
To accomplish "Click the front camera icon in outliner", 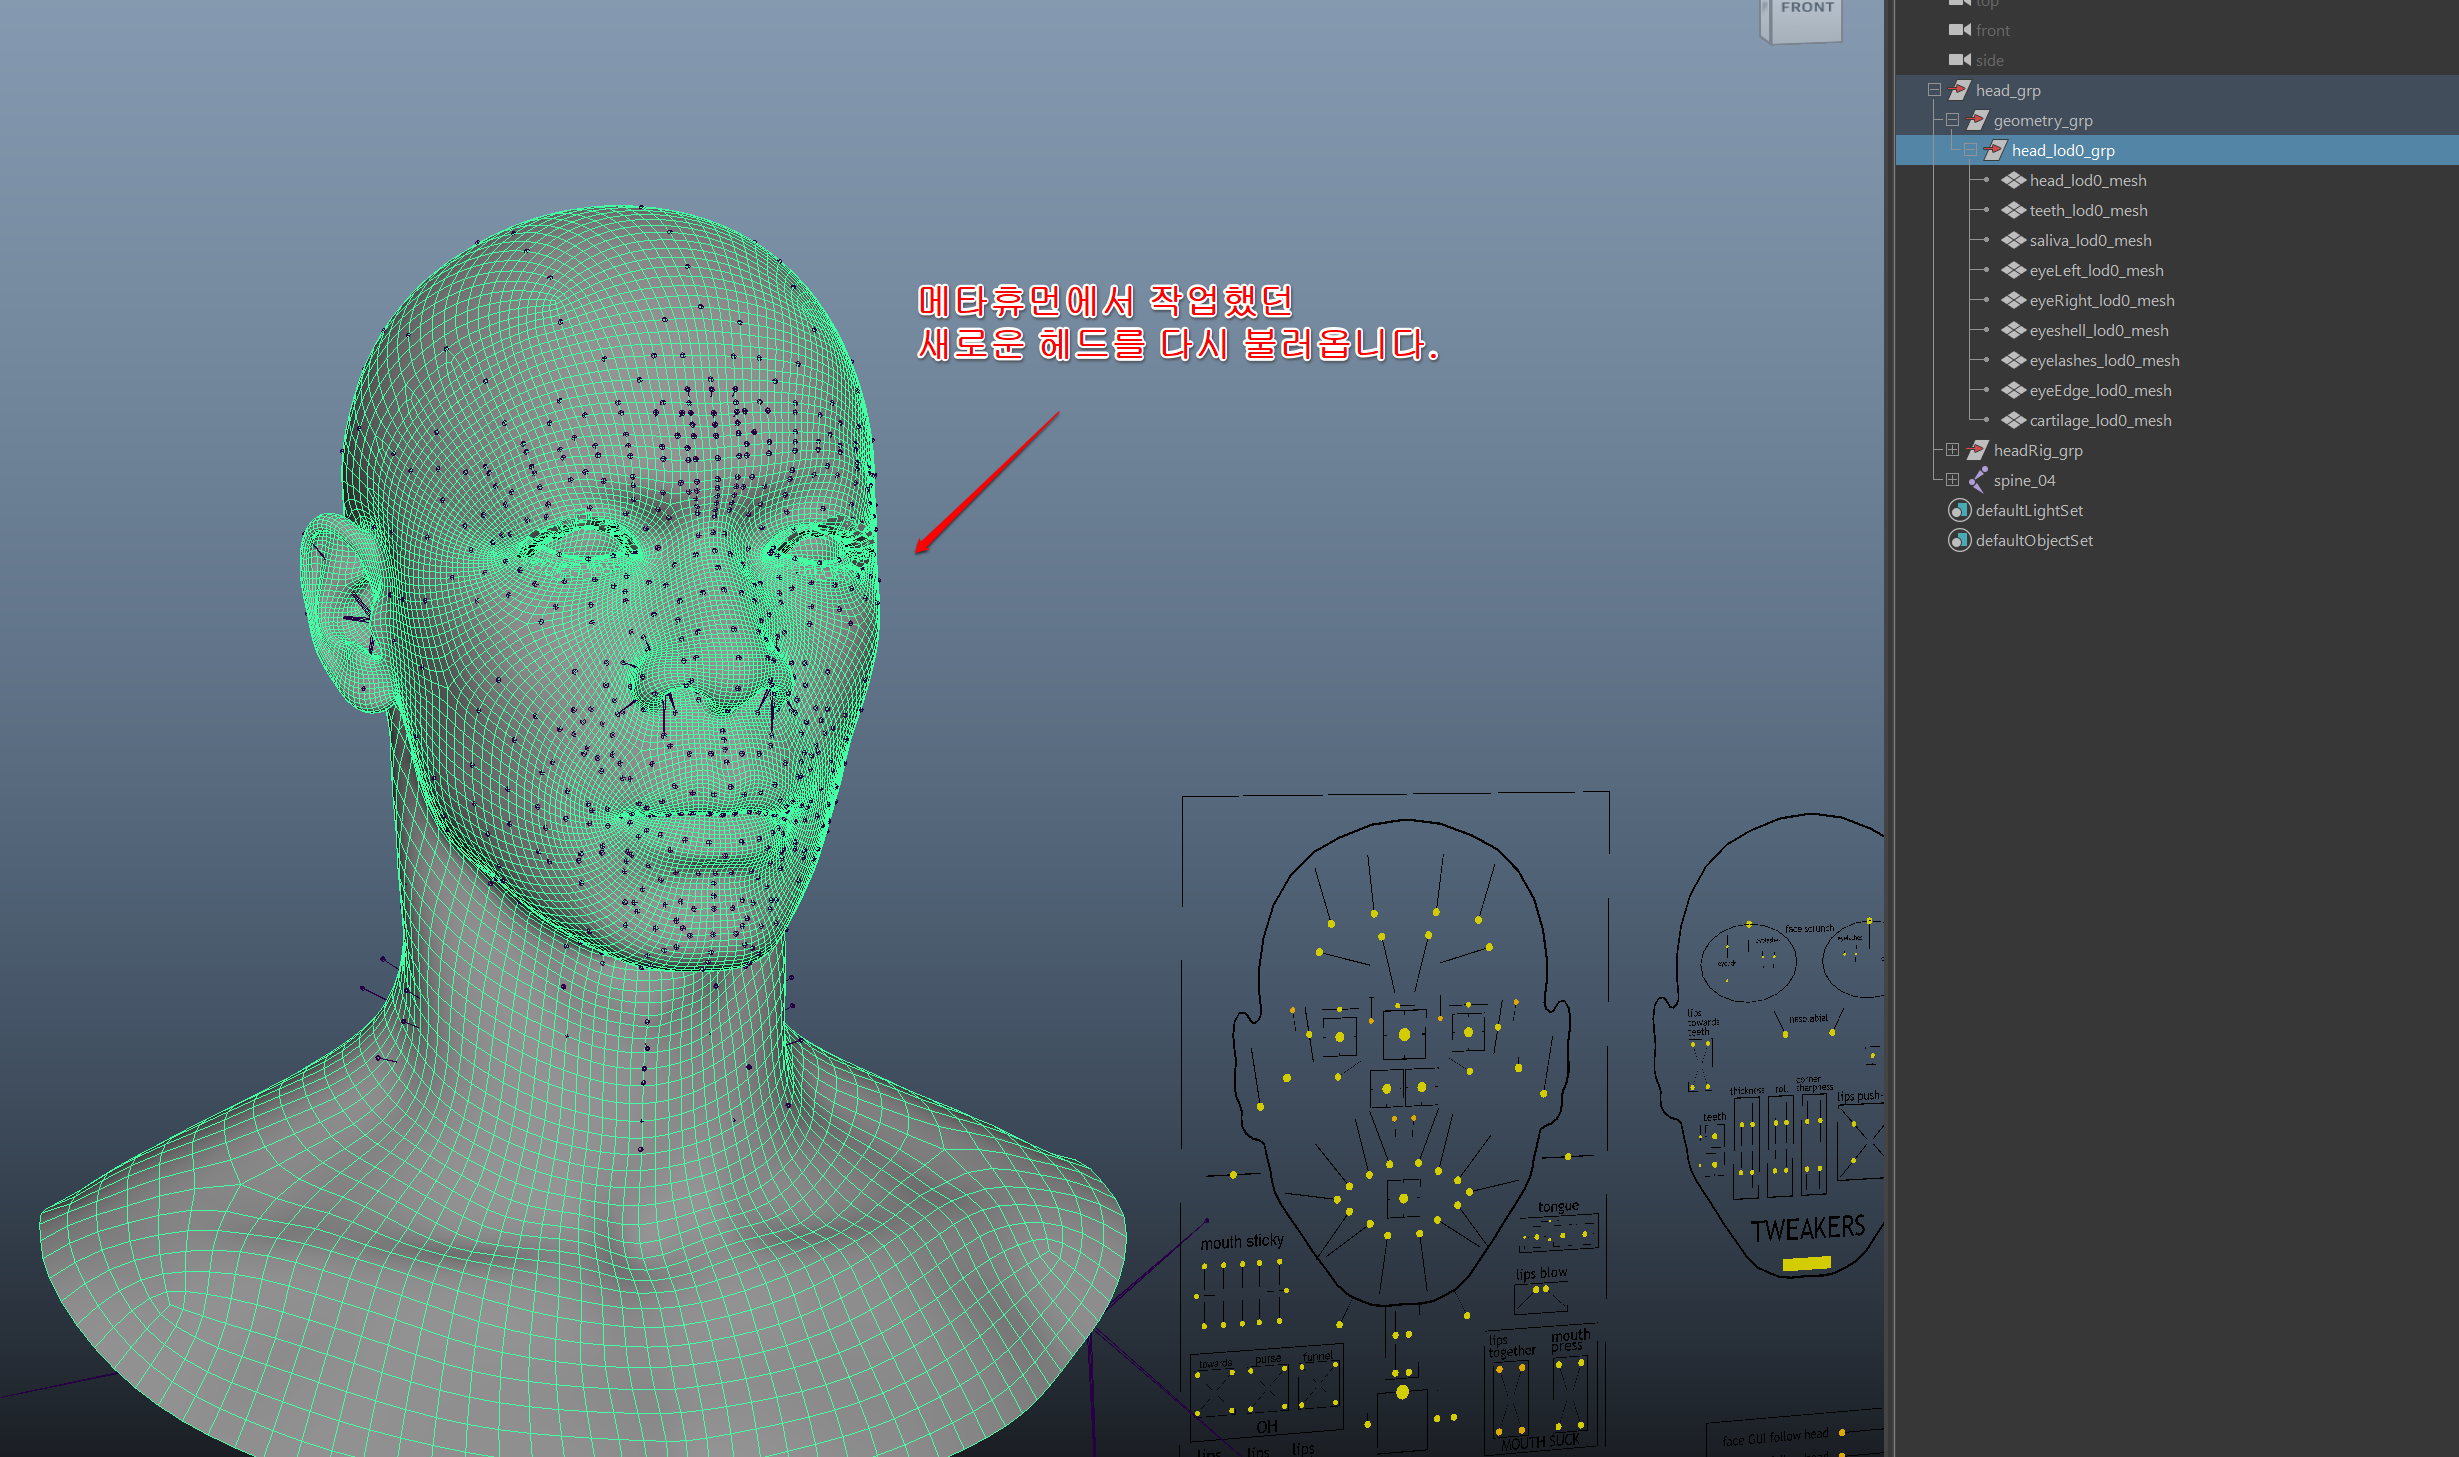I will (x=1959, y=30).
